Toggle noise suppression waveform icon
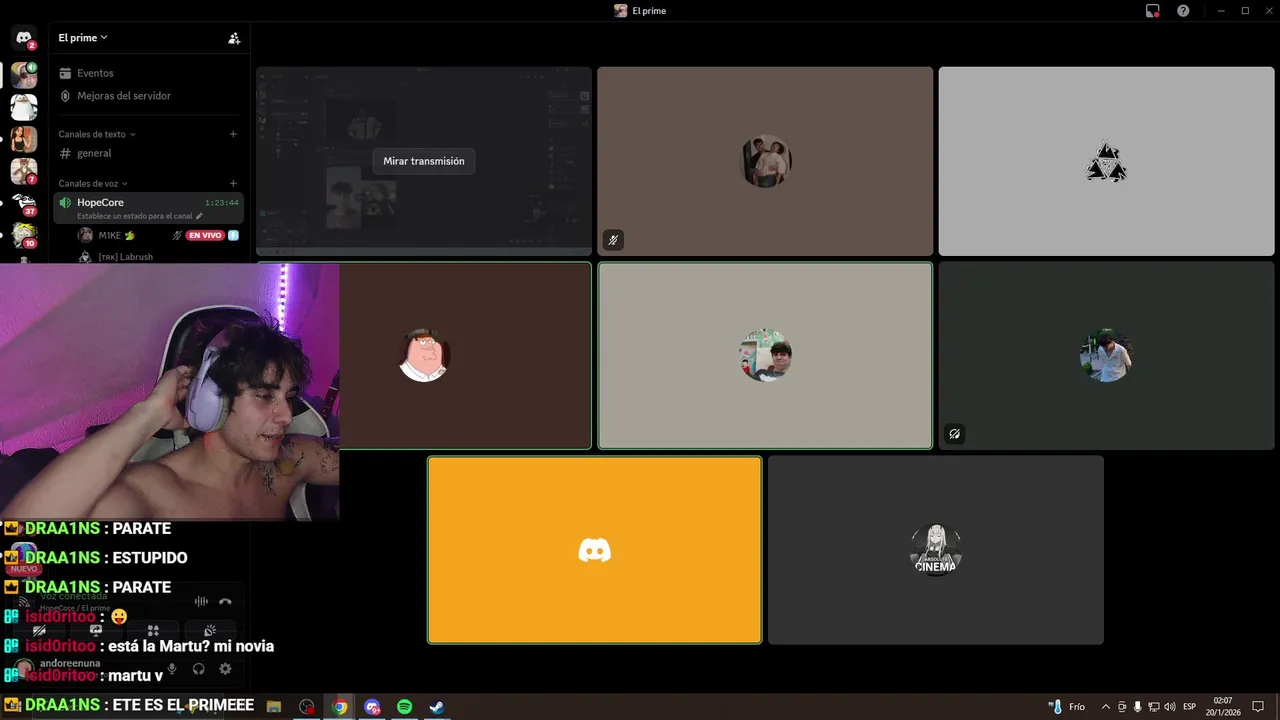 click(201, 601)
